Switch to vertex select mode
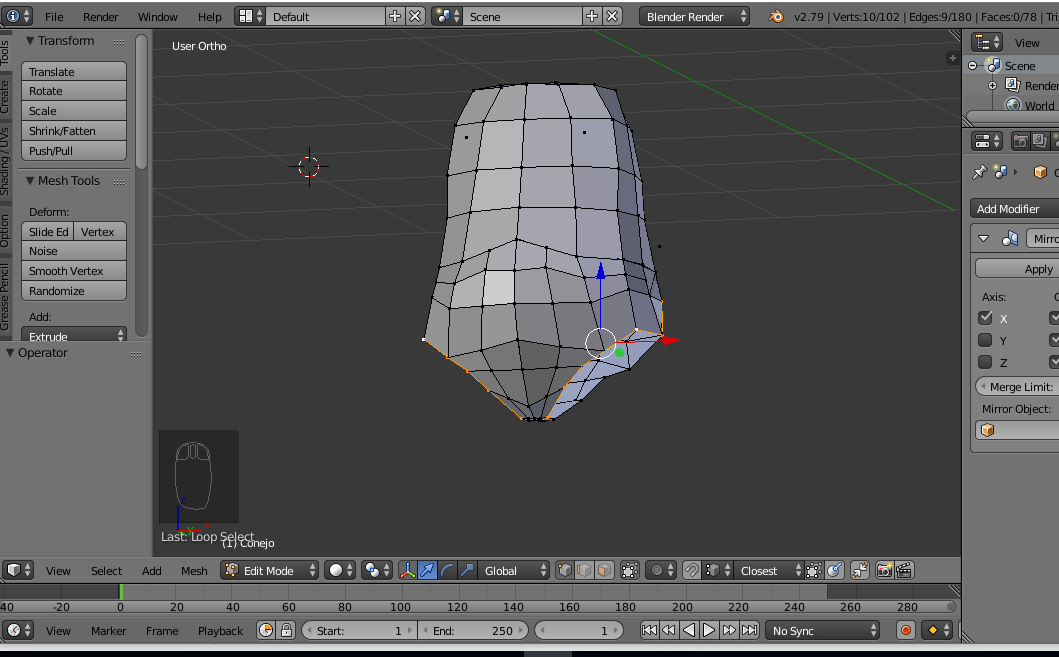This screenshot has width=1059, height=657. coord(564,571)
